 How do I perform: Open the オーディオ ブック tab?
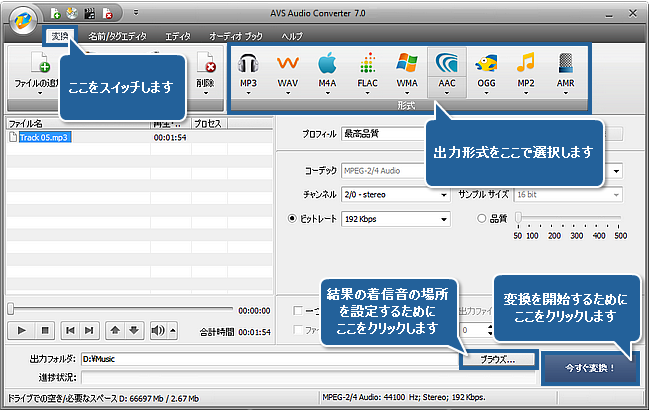(236, 36)
